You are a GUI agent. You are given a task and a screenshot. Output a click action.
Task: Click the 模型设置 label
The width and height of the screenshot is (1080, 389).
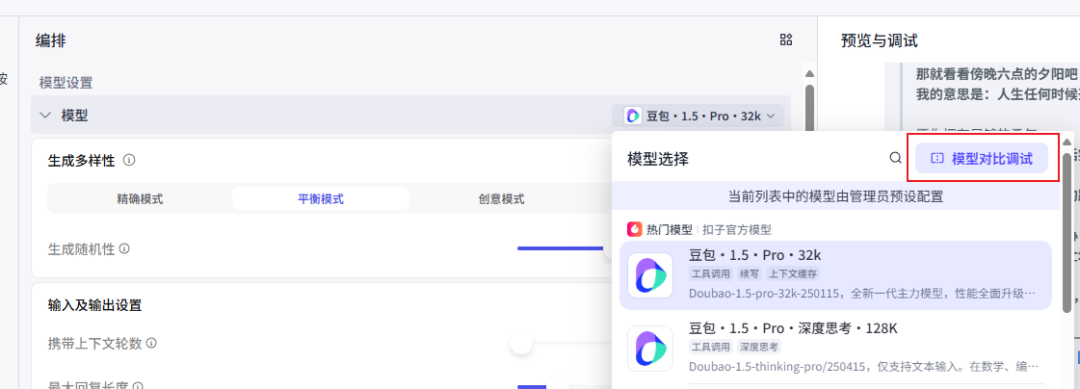click(66, 83)
